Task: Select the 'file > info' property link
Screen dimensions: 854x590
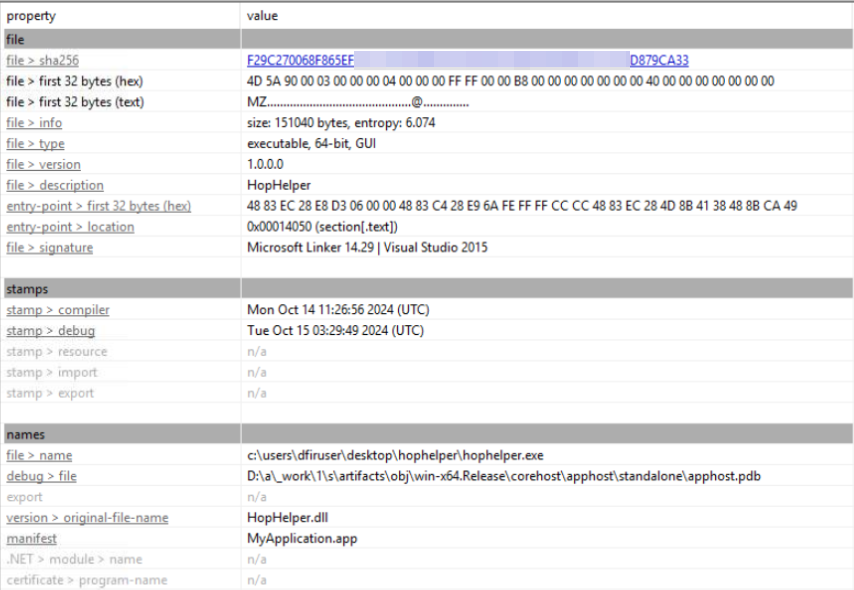Action: click(x=34, y=123)
